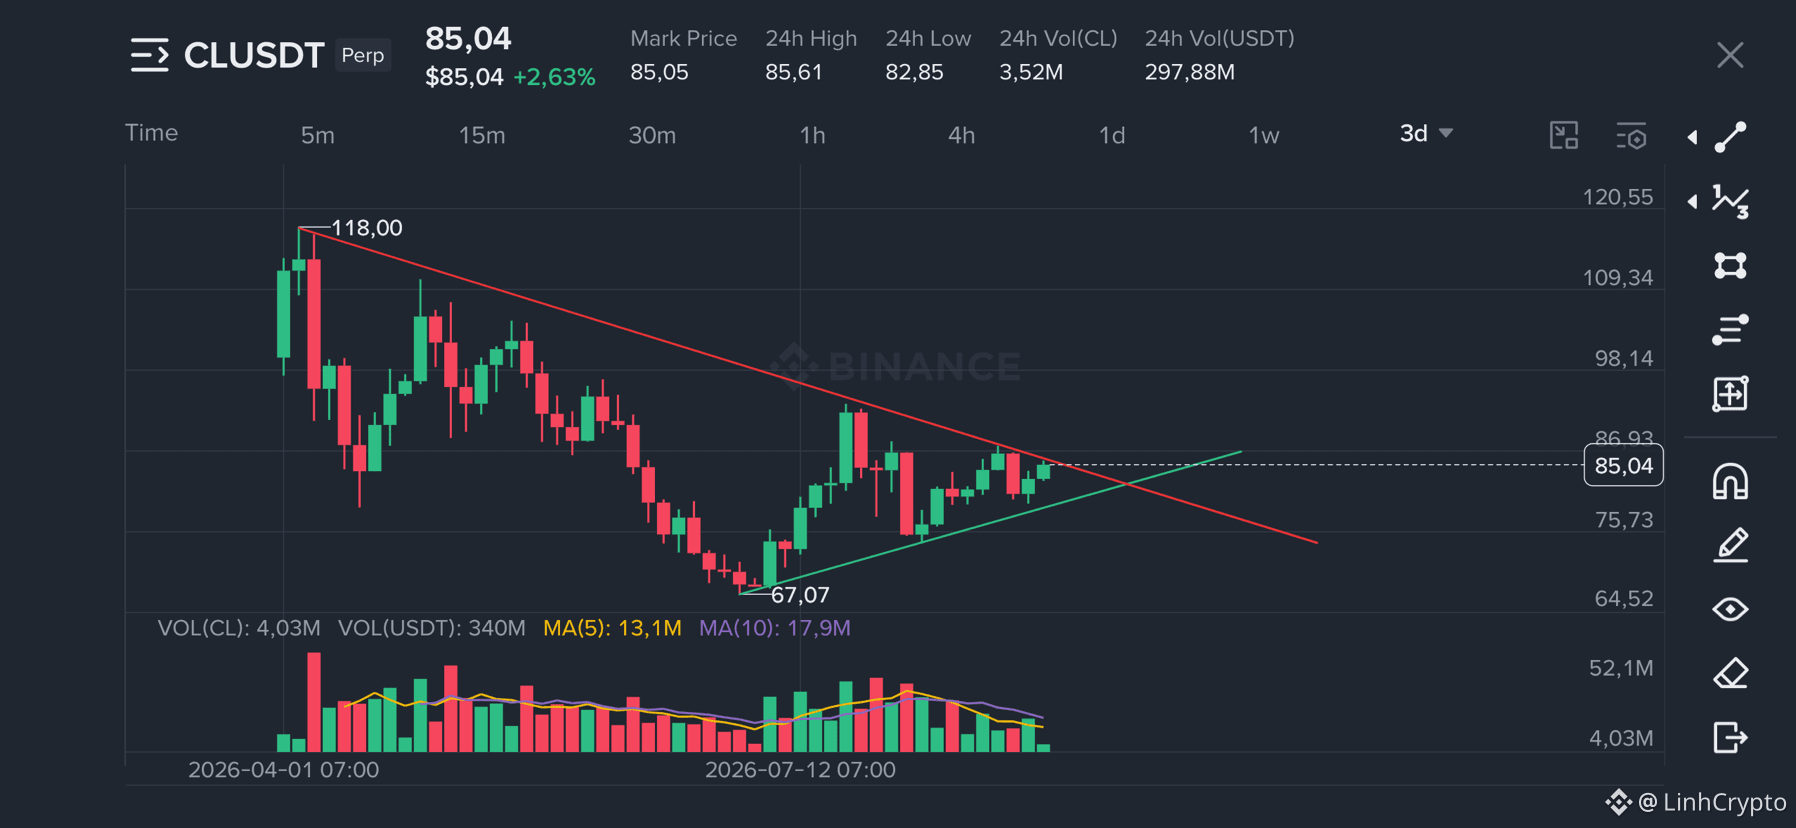Click the MA(5): 13,1M indicator label

coord(612,628)
